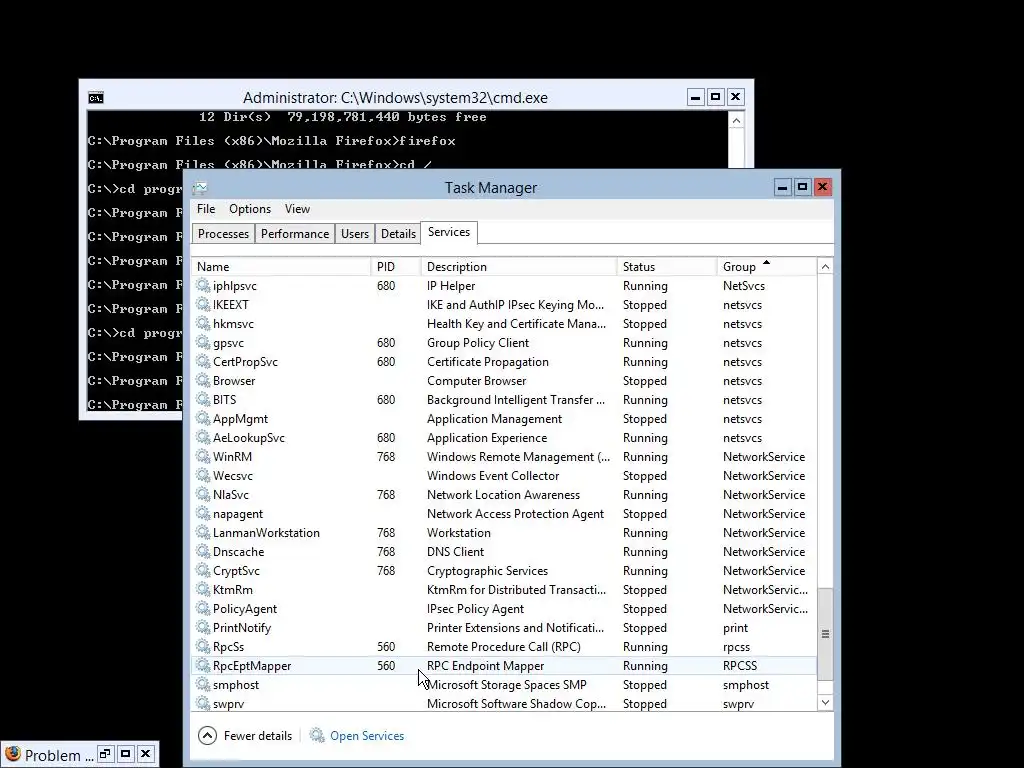
Task: Click the gear icon beside Browser service
Action: (203, 380)
